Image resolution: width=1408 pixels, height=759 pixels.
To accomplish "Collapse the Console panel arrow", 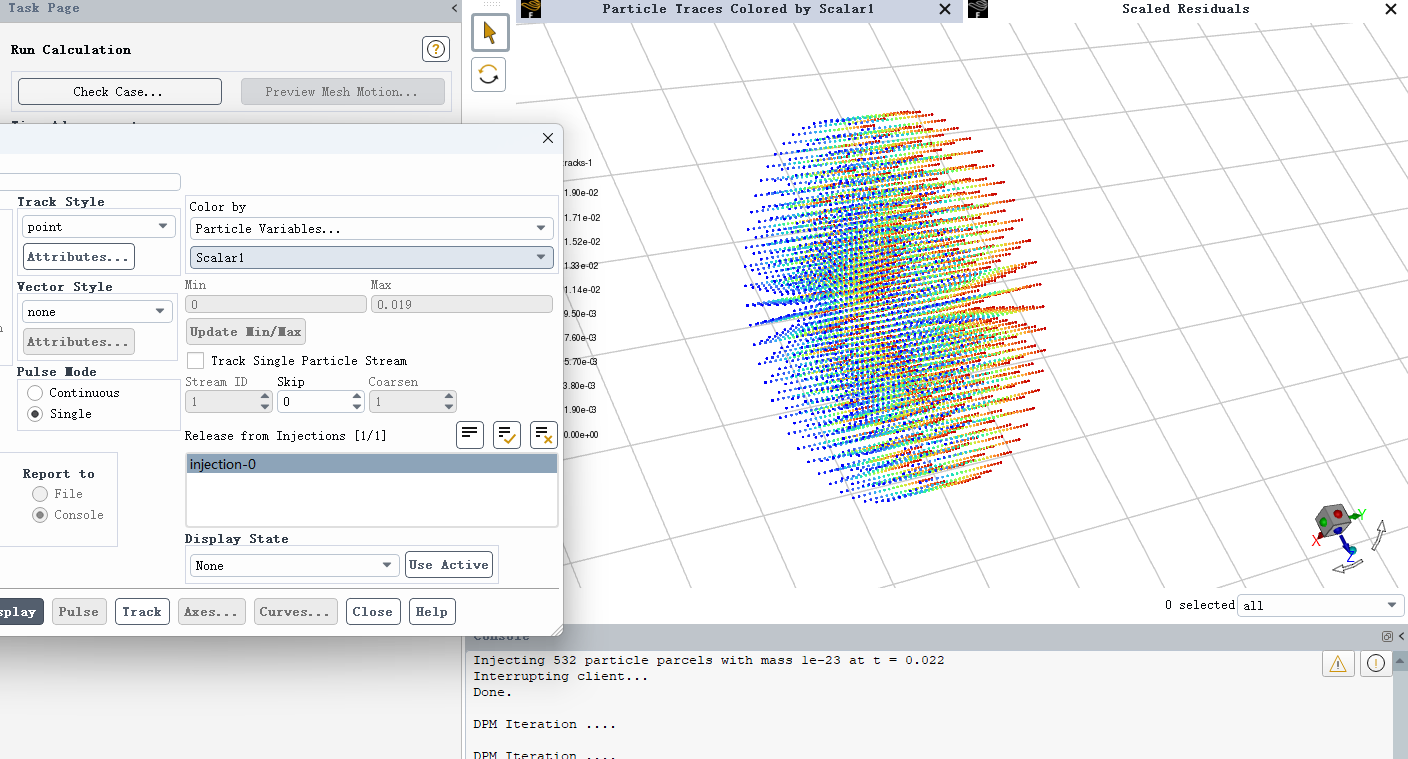I will click(x=1401, y=636).
